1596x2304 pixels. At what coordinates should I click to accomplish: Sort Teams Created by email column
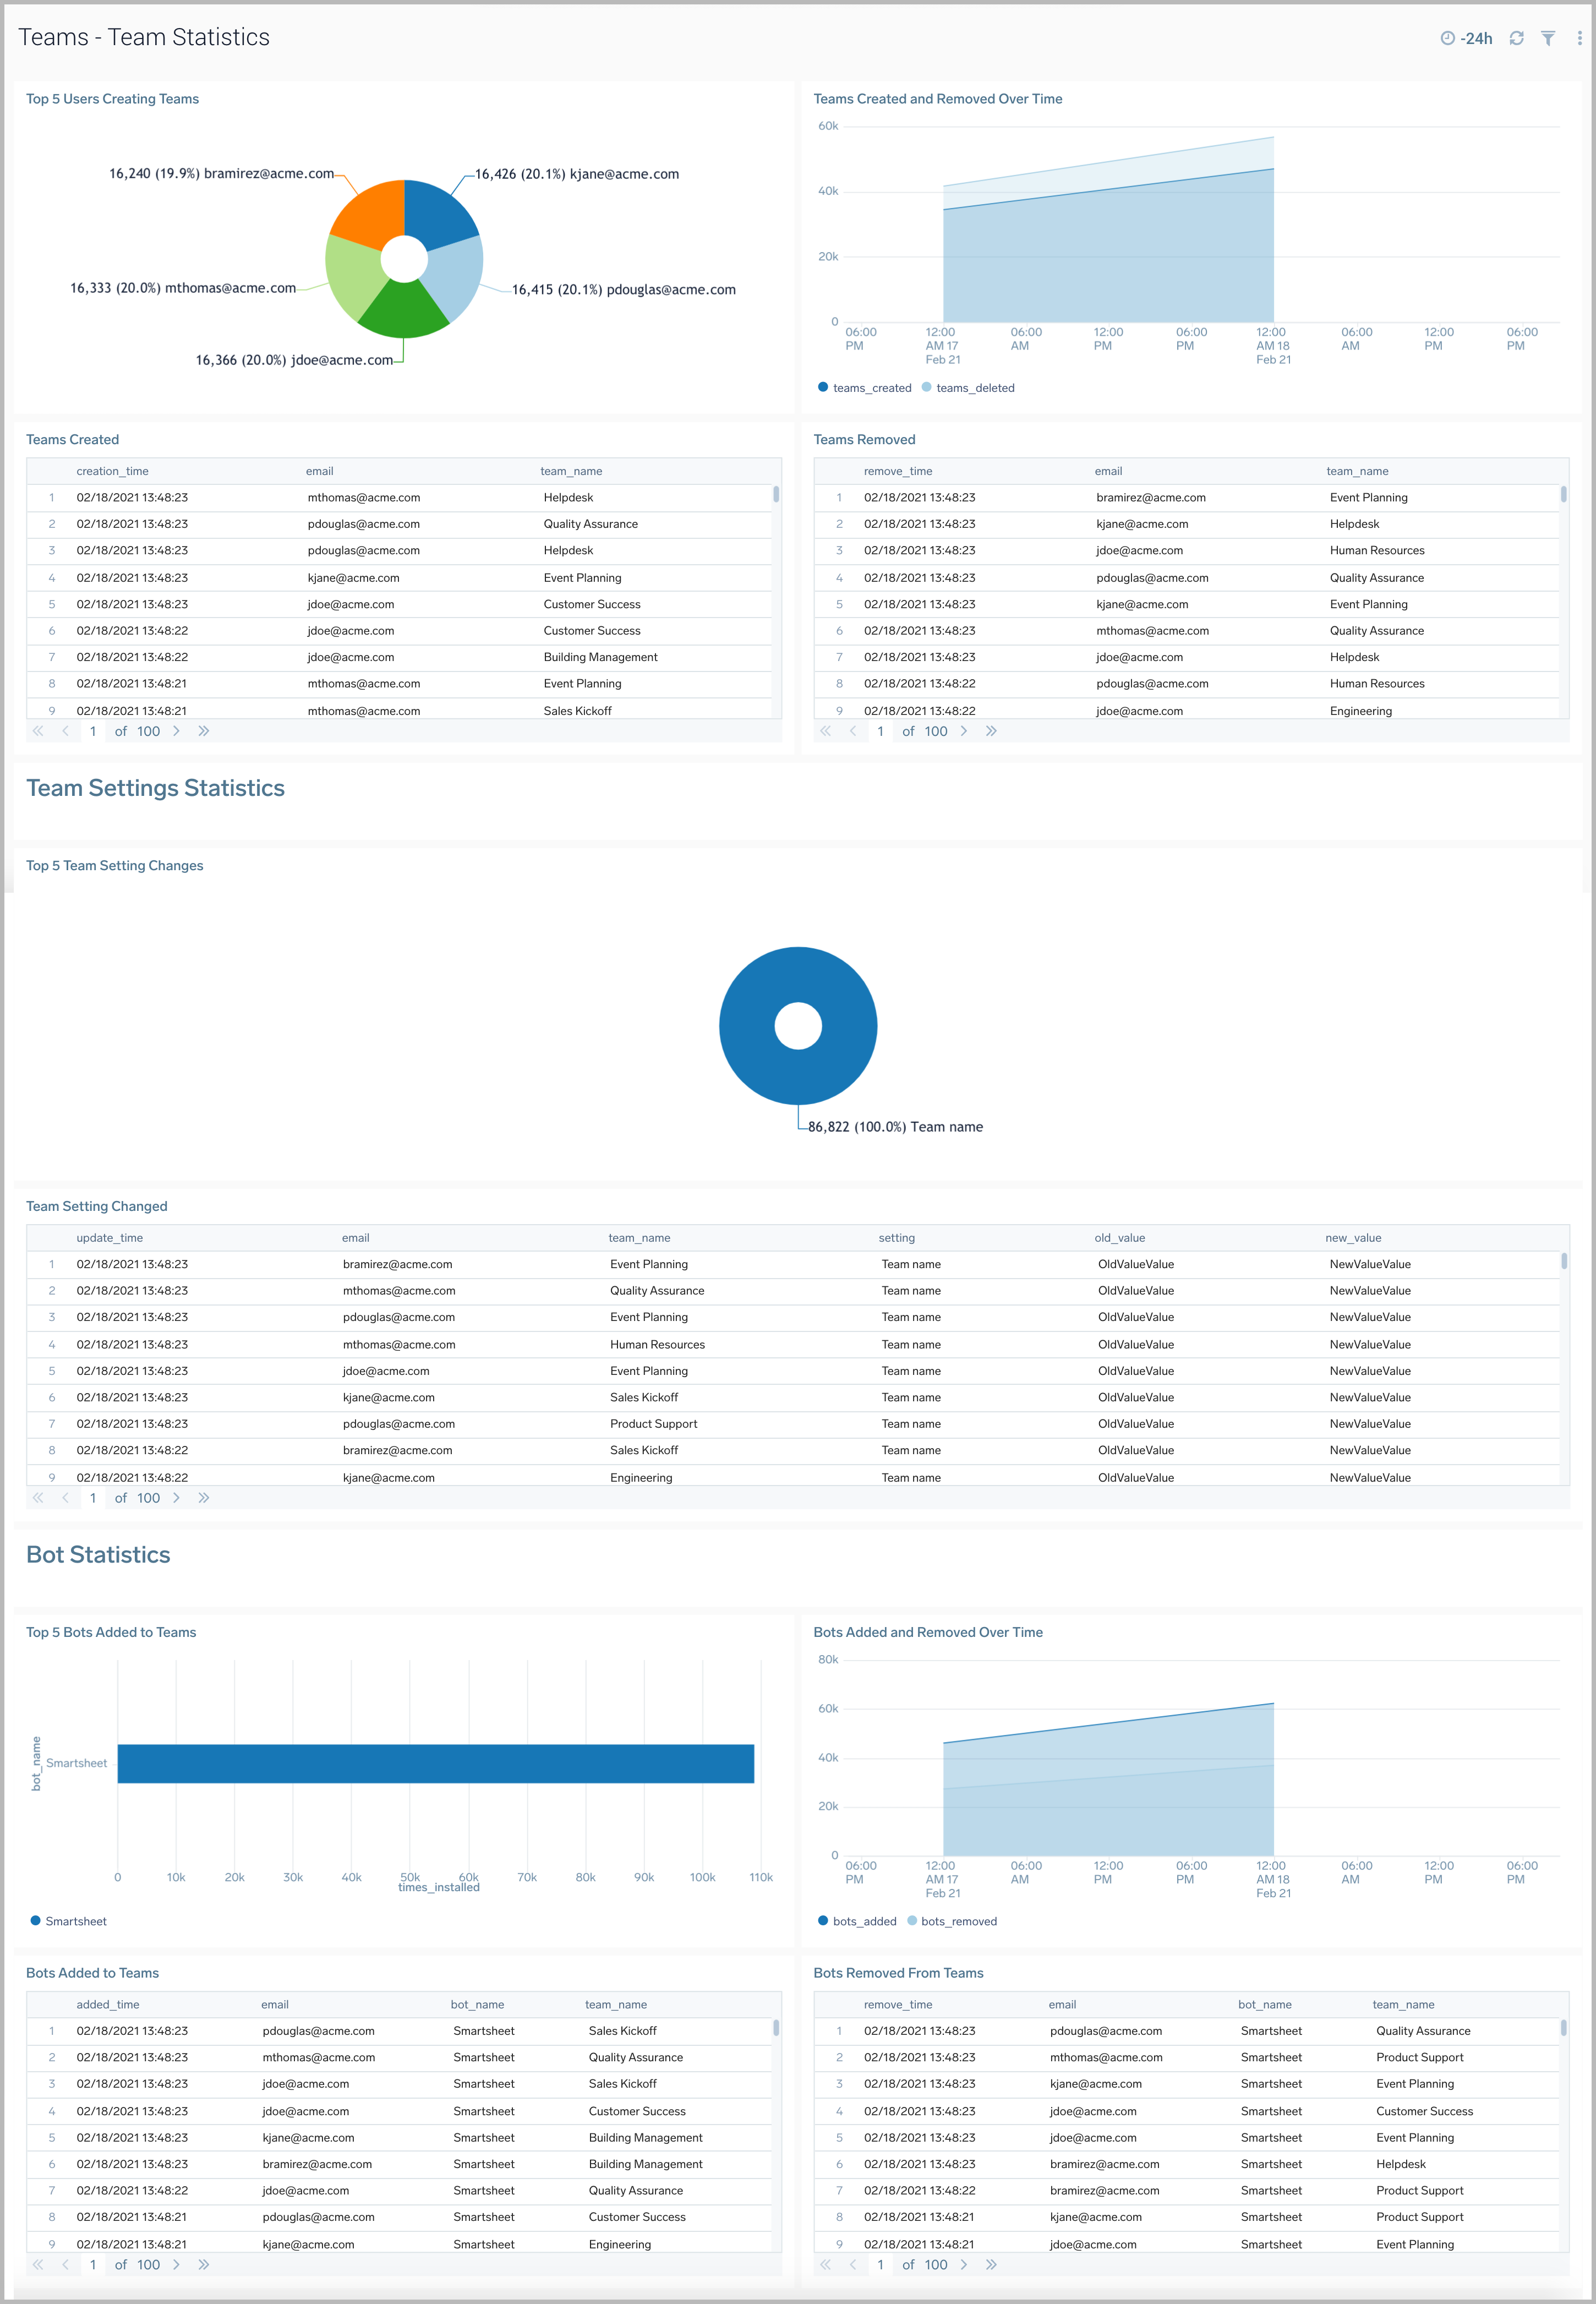tap(320, 471)
